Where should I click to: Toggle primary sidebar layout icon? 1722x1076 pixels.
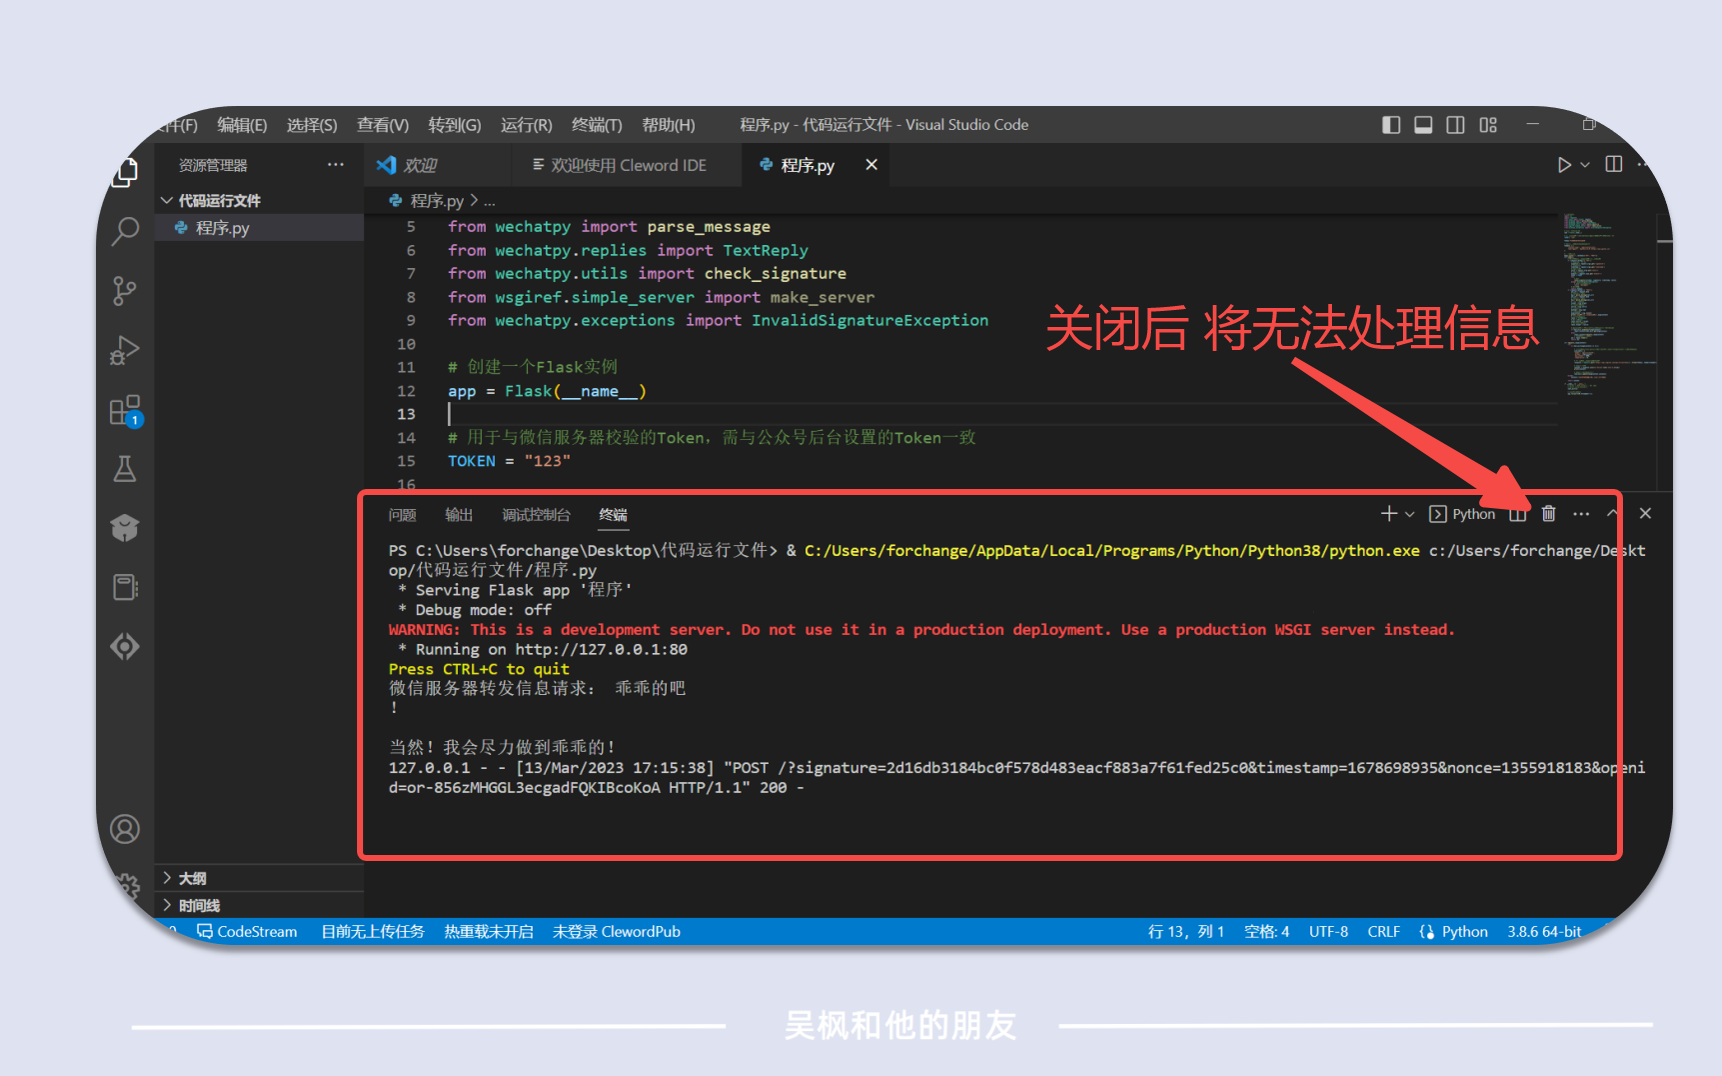[x=1391, y=125]
